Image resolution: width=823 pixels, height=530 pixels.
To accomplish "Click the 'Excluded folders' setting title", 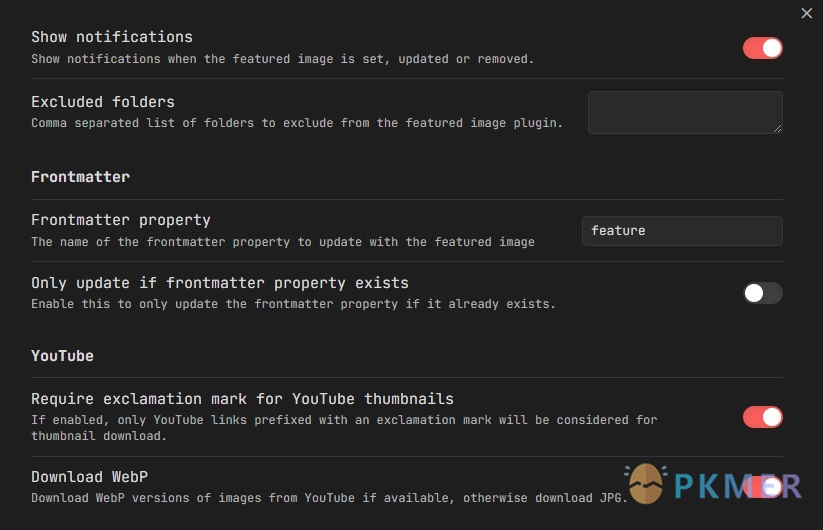I will click(x=103, y=102).
